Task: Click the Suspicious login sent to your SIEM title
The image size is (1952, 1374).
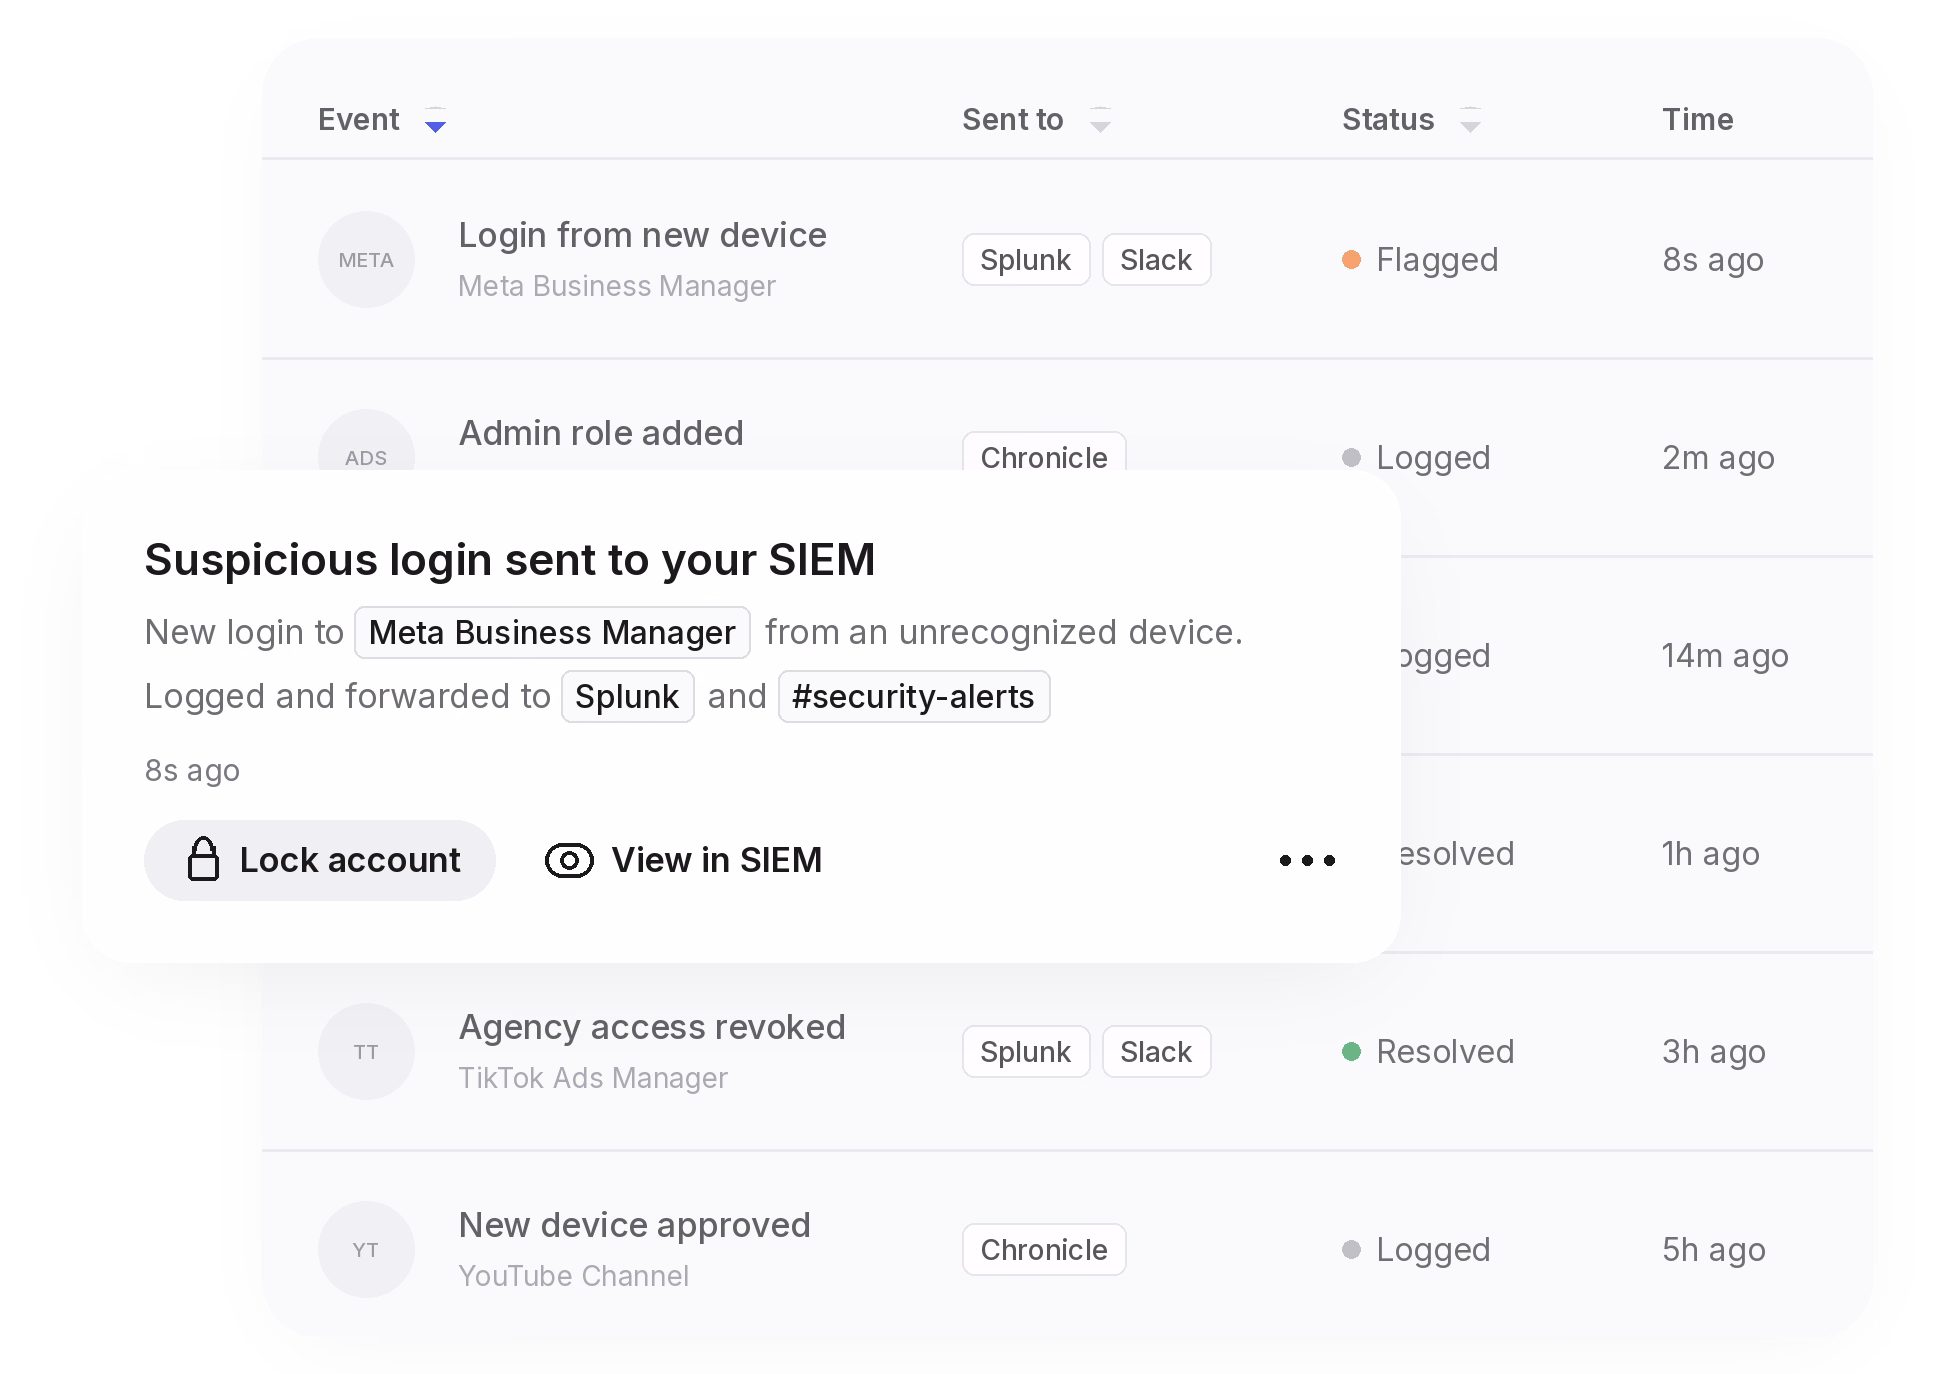Action: (510, 560)
